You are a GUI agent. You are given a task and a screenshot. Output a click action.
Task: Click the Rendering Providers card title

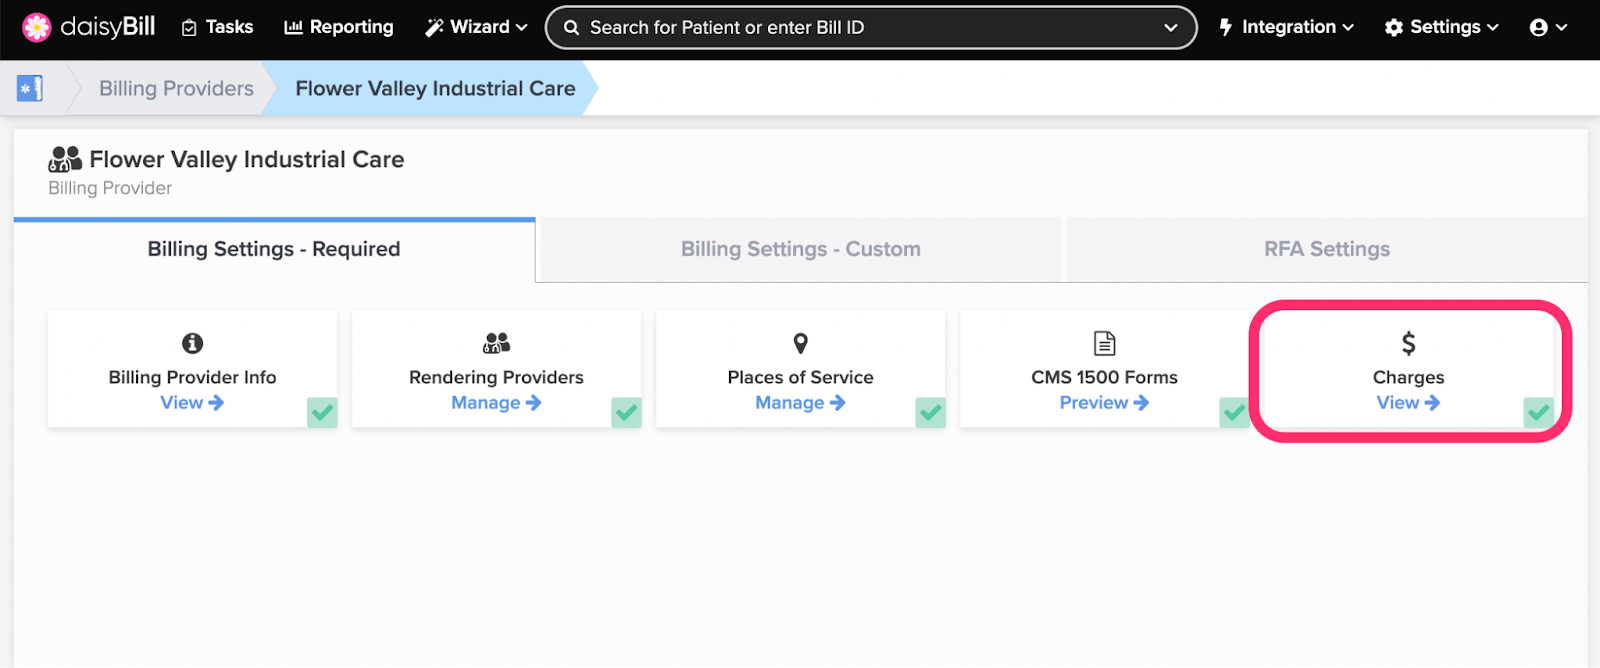click(496, 377)
